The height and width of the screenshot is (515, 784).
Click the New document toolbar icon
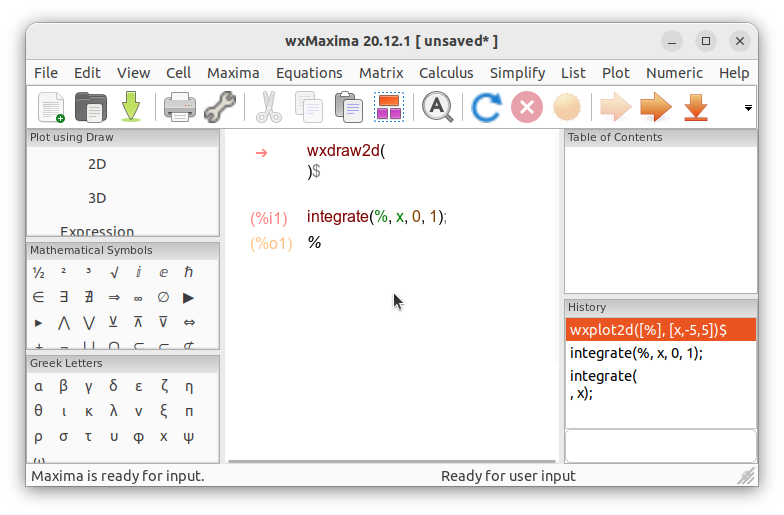click(x=52, y=107)
